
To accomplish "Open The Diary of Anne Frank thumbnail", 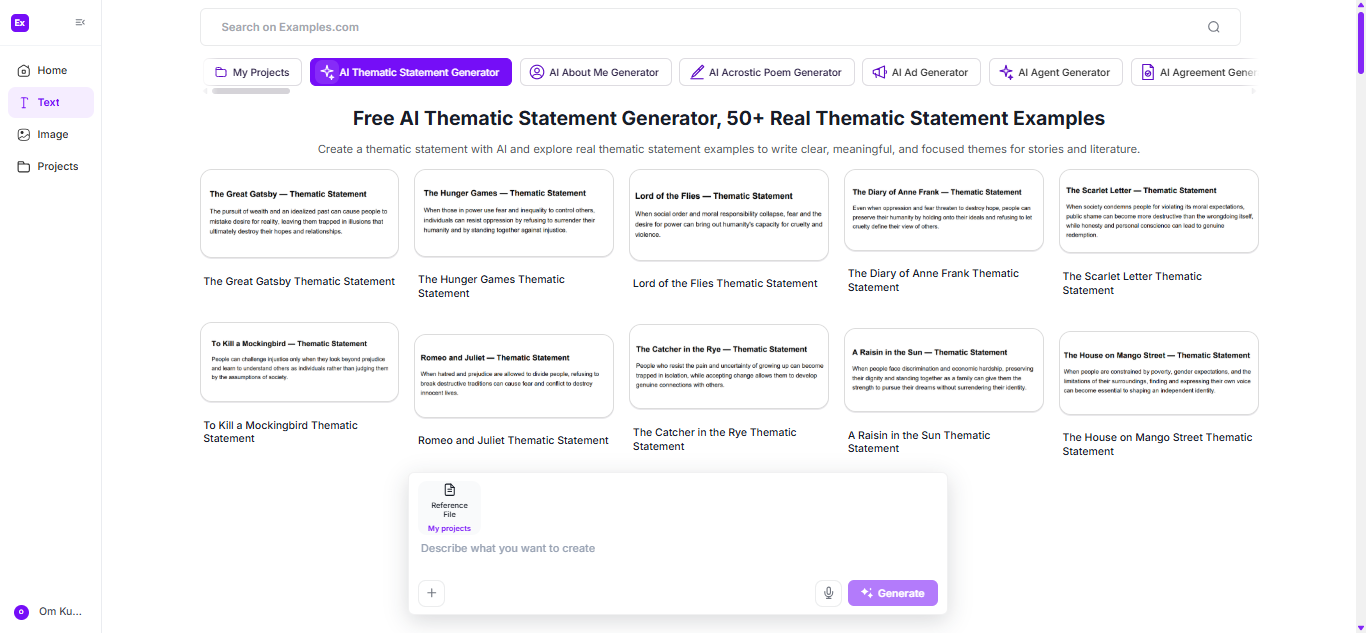I will tap(944, 210).
